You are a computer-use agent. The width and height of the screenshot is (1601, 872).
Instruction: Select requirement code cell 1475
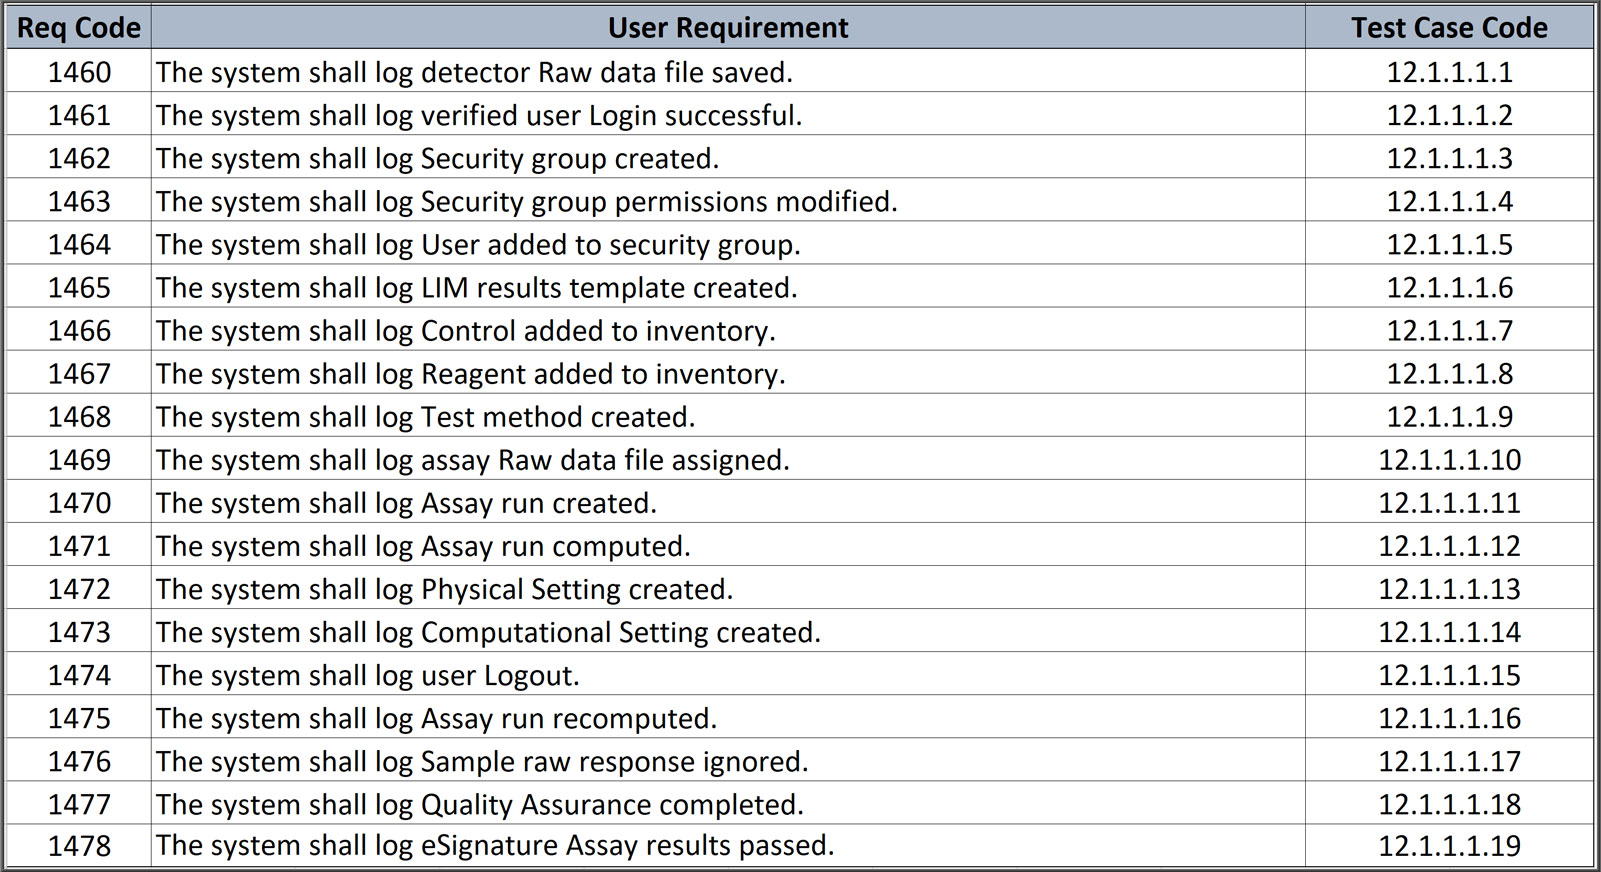pyautogui.click(x=79, y=716)
